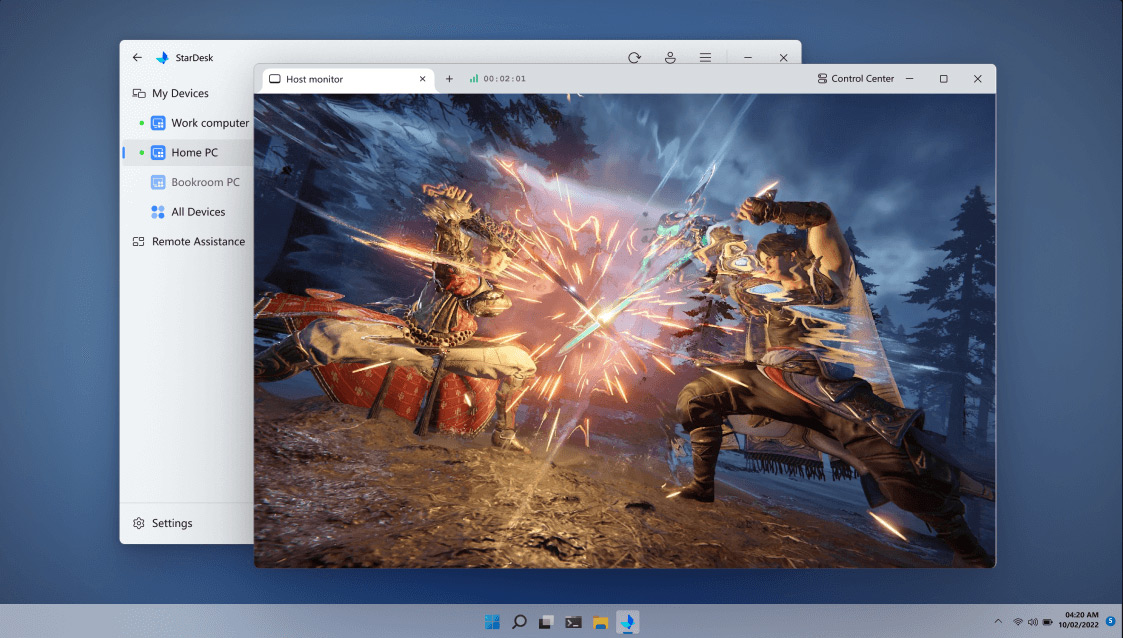Refresh the StarDesk device list
Viewport: 1123px width, 638px height.
[x=634, y=57]
